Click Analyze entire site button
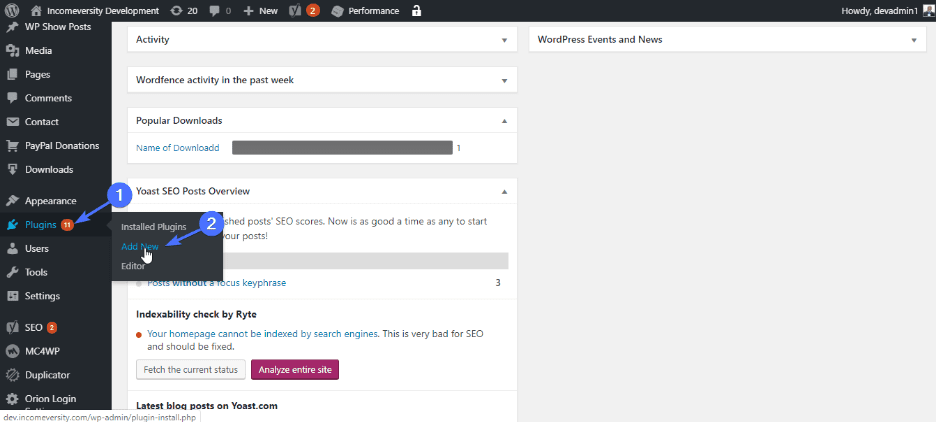Viewport: 938px width, 422px height. [295, 370]
